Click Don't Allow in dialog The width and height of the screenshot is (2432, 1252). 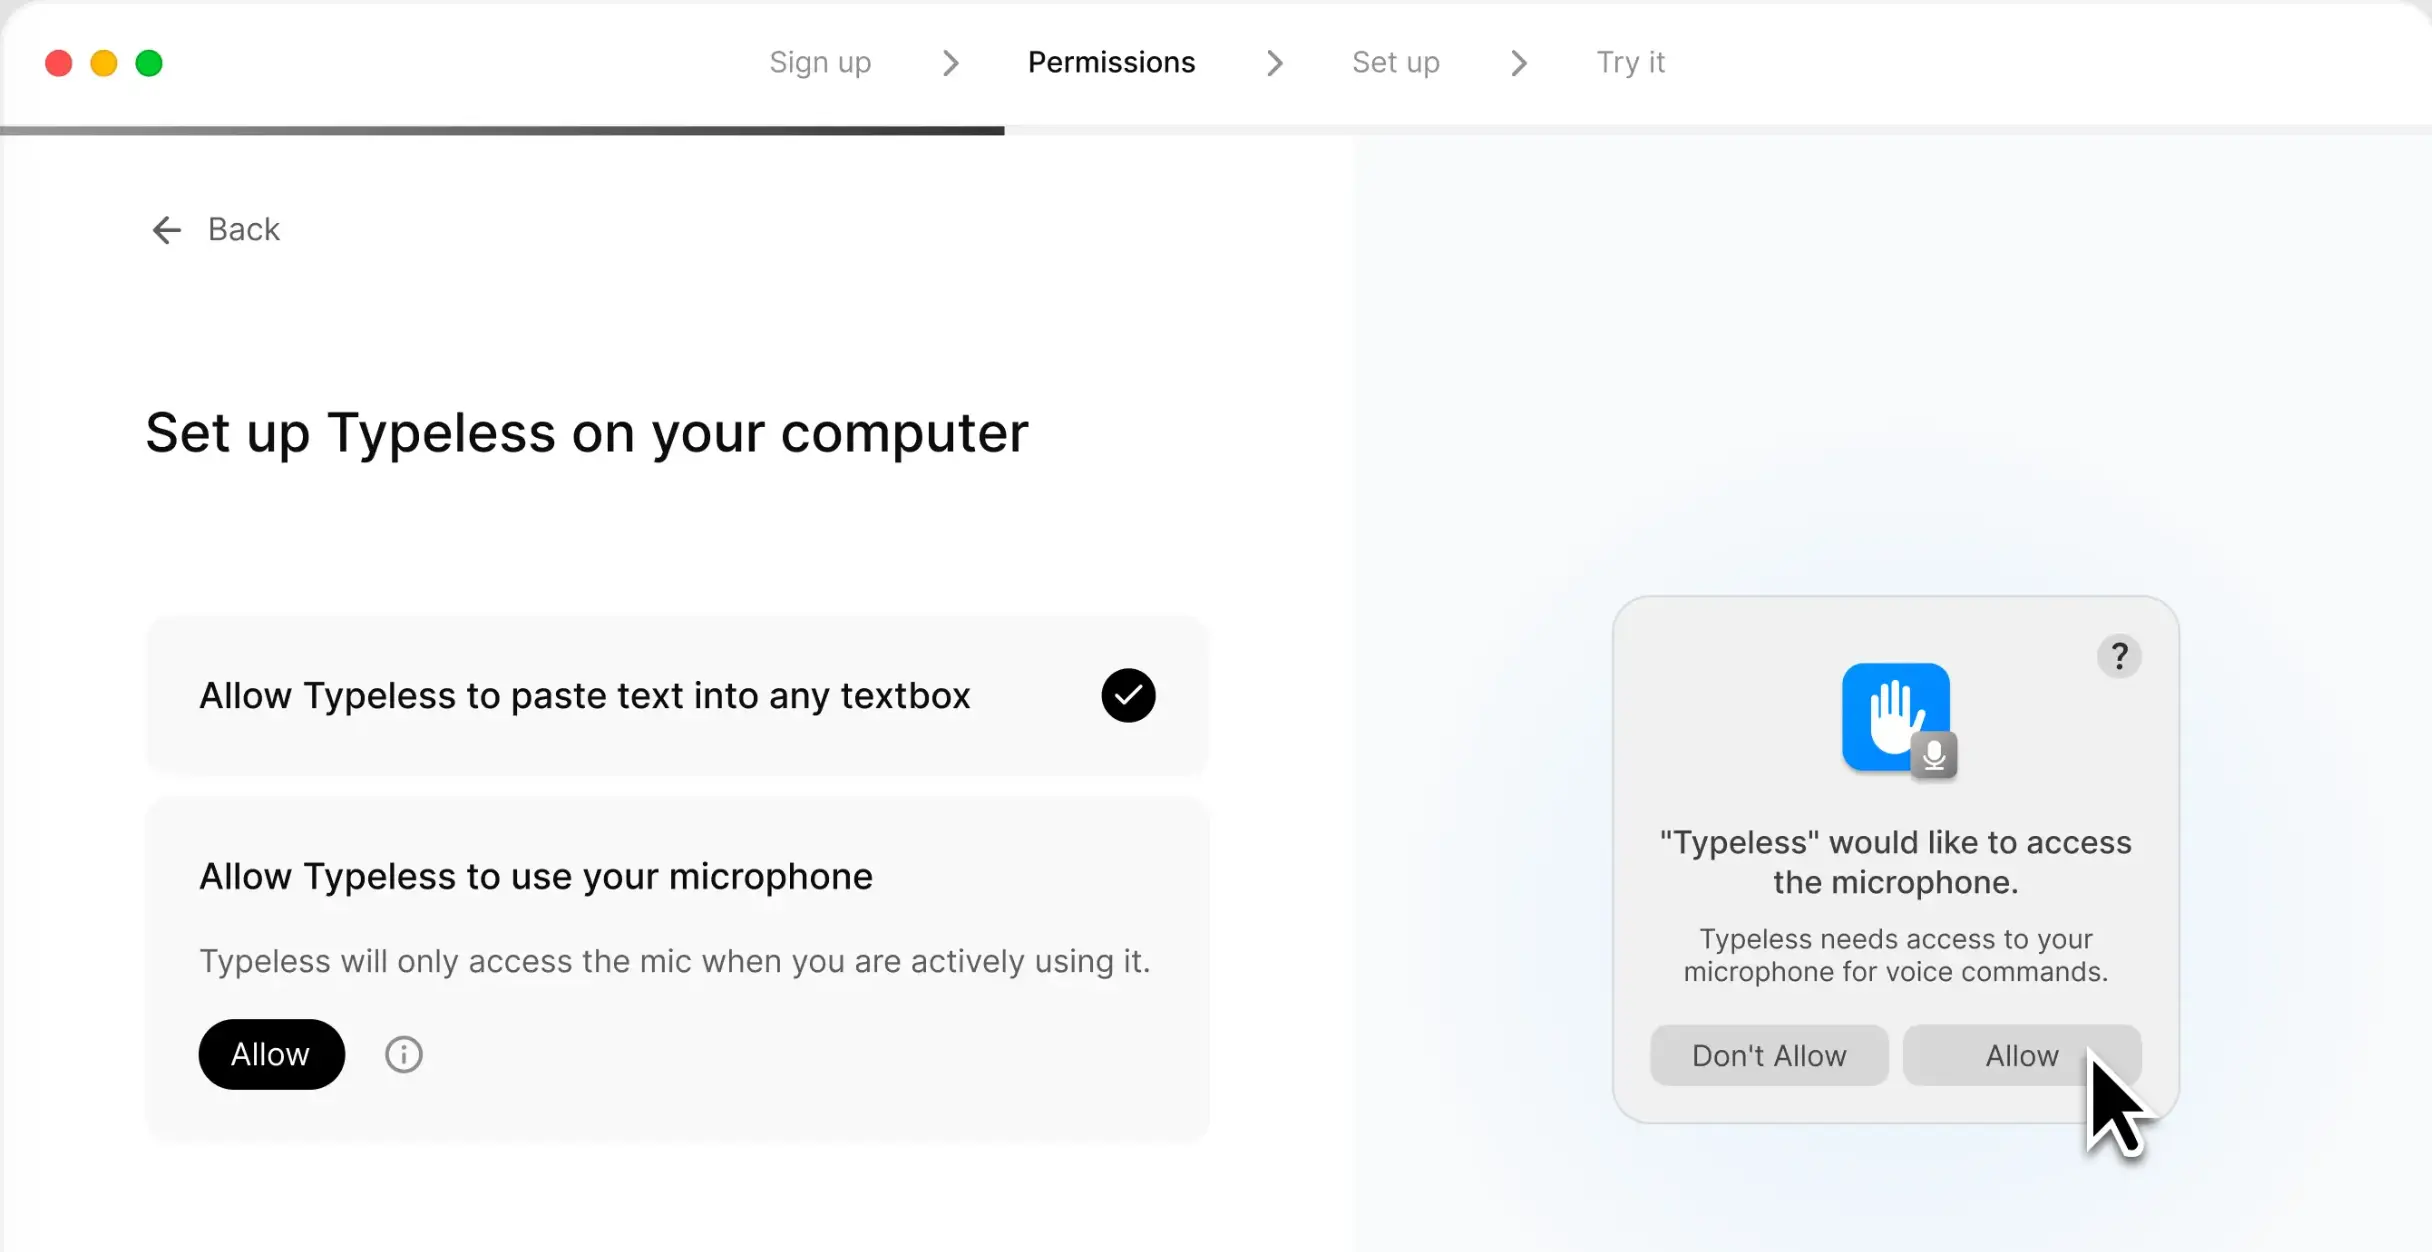1768,1055
